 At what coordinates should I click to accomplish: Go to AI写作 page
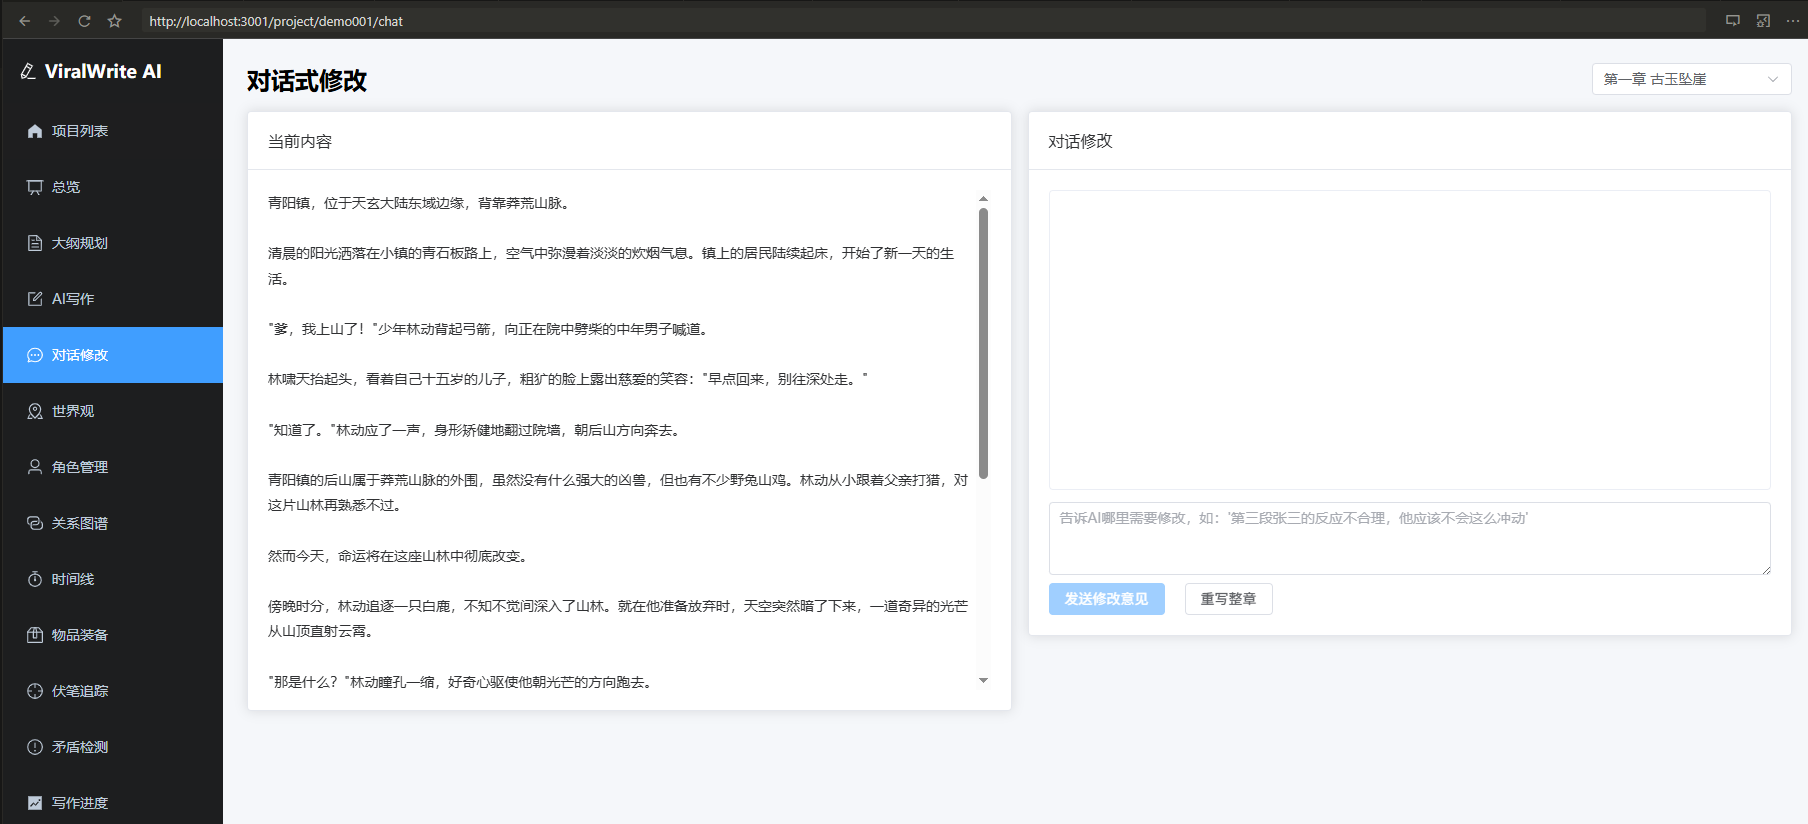coord(113,299)
